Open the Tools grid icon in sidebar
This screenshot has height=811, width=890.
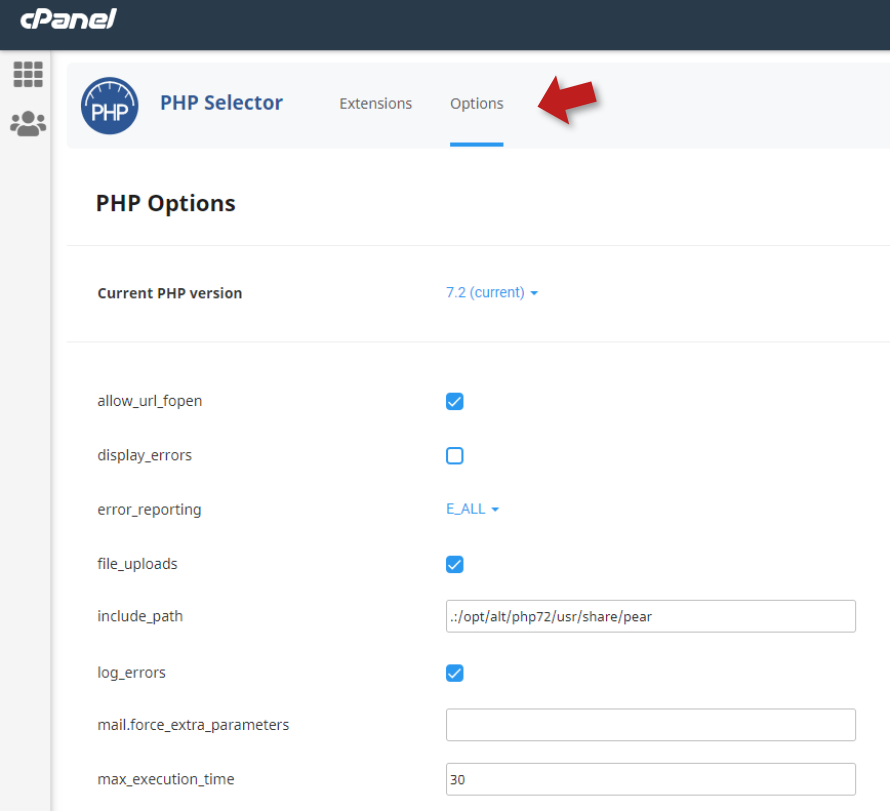pyautogui.click(x=28, y=74)
